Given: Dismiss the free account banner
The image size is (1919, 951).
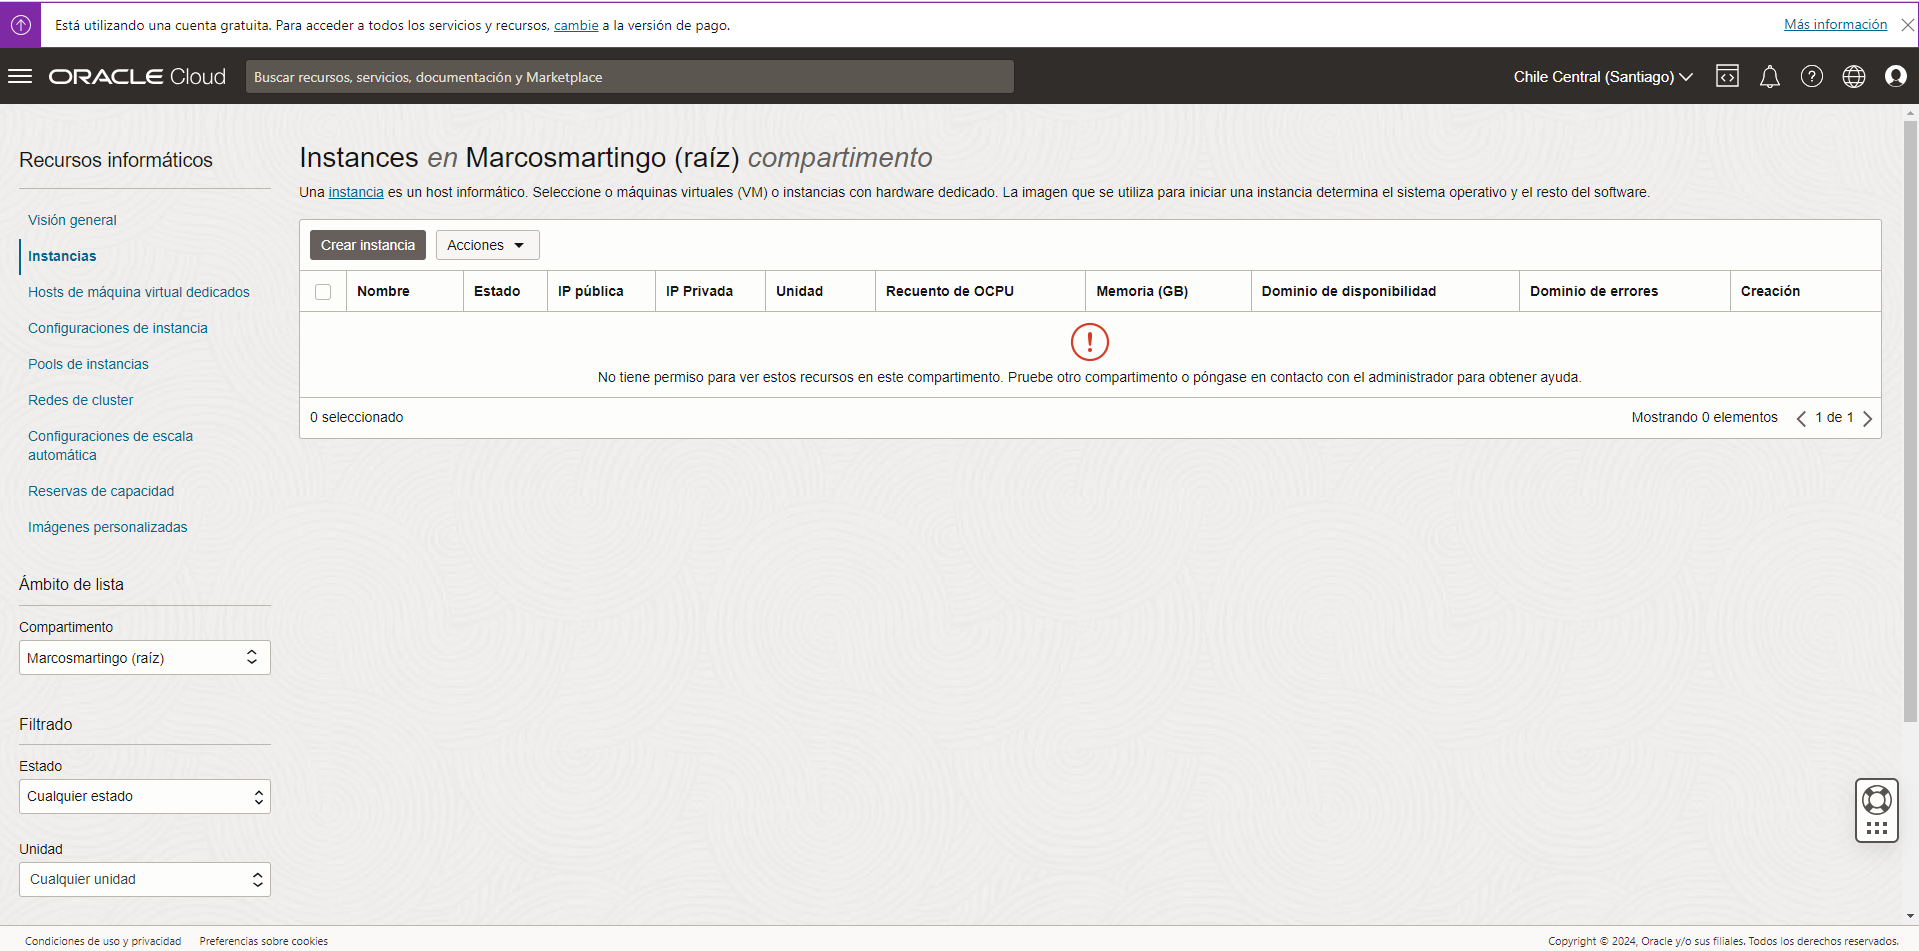Looking at the screenshot, I should point(1907,24).
